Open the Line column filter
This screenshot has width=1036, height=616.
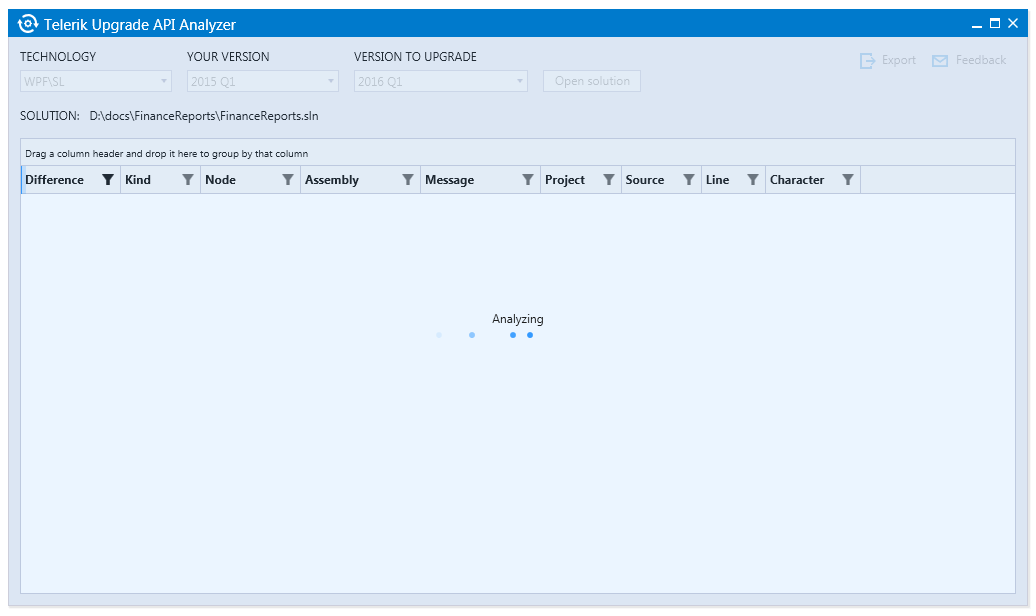click(752, 180)
